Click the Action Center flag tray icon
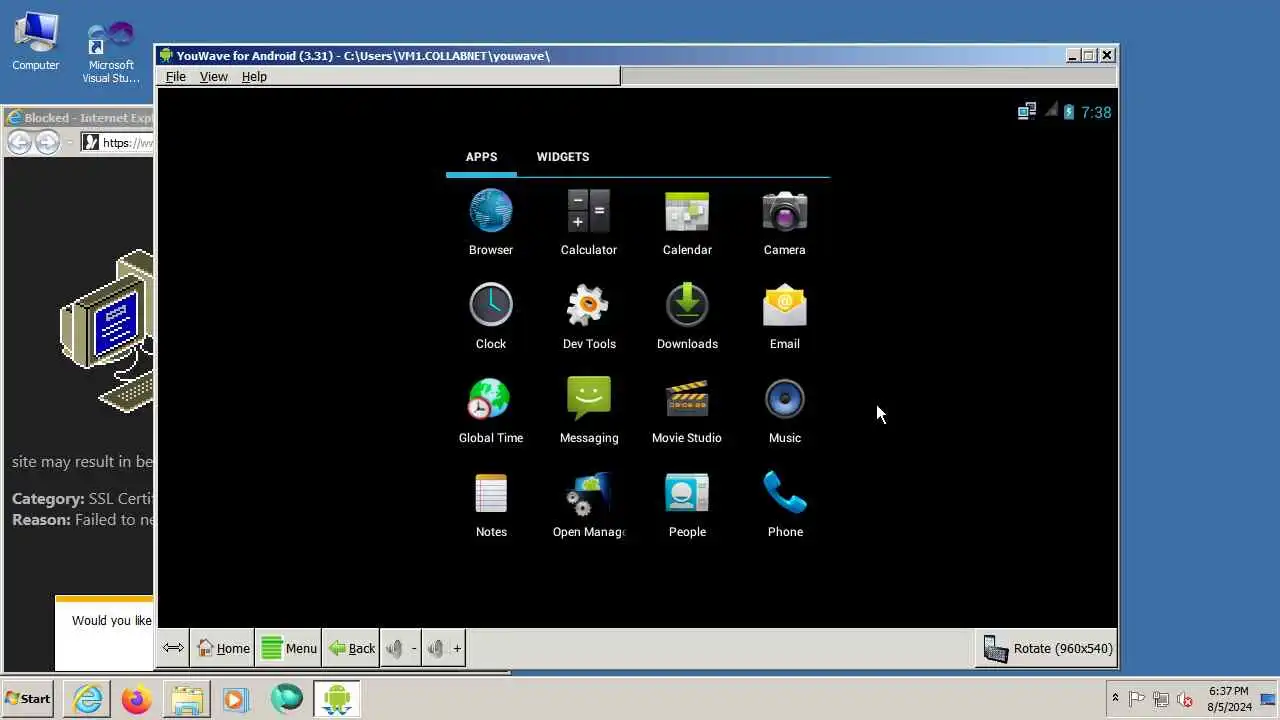The width and height of the screenshot is (1280, 720). pos(1137,699)
